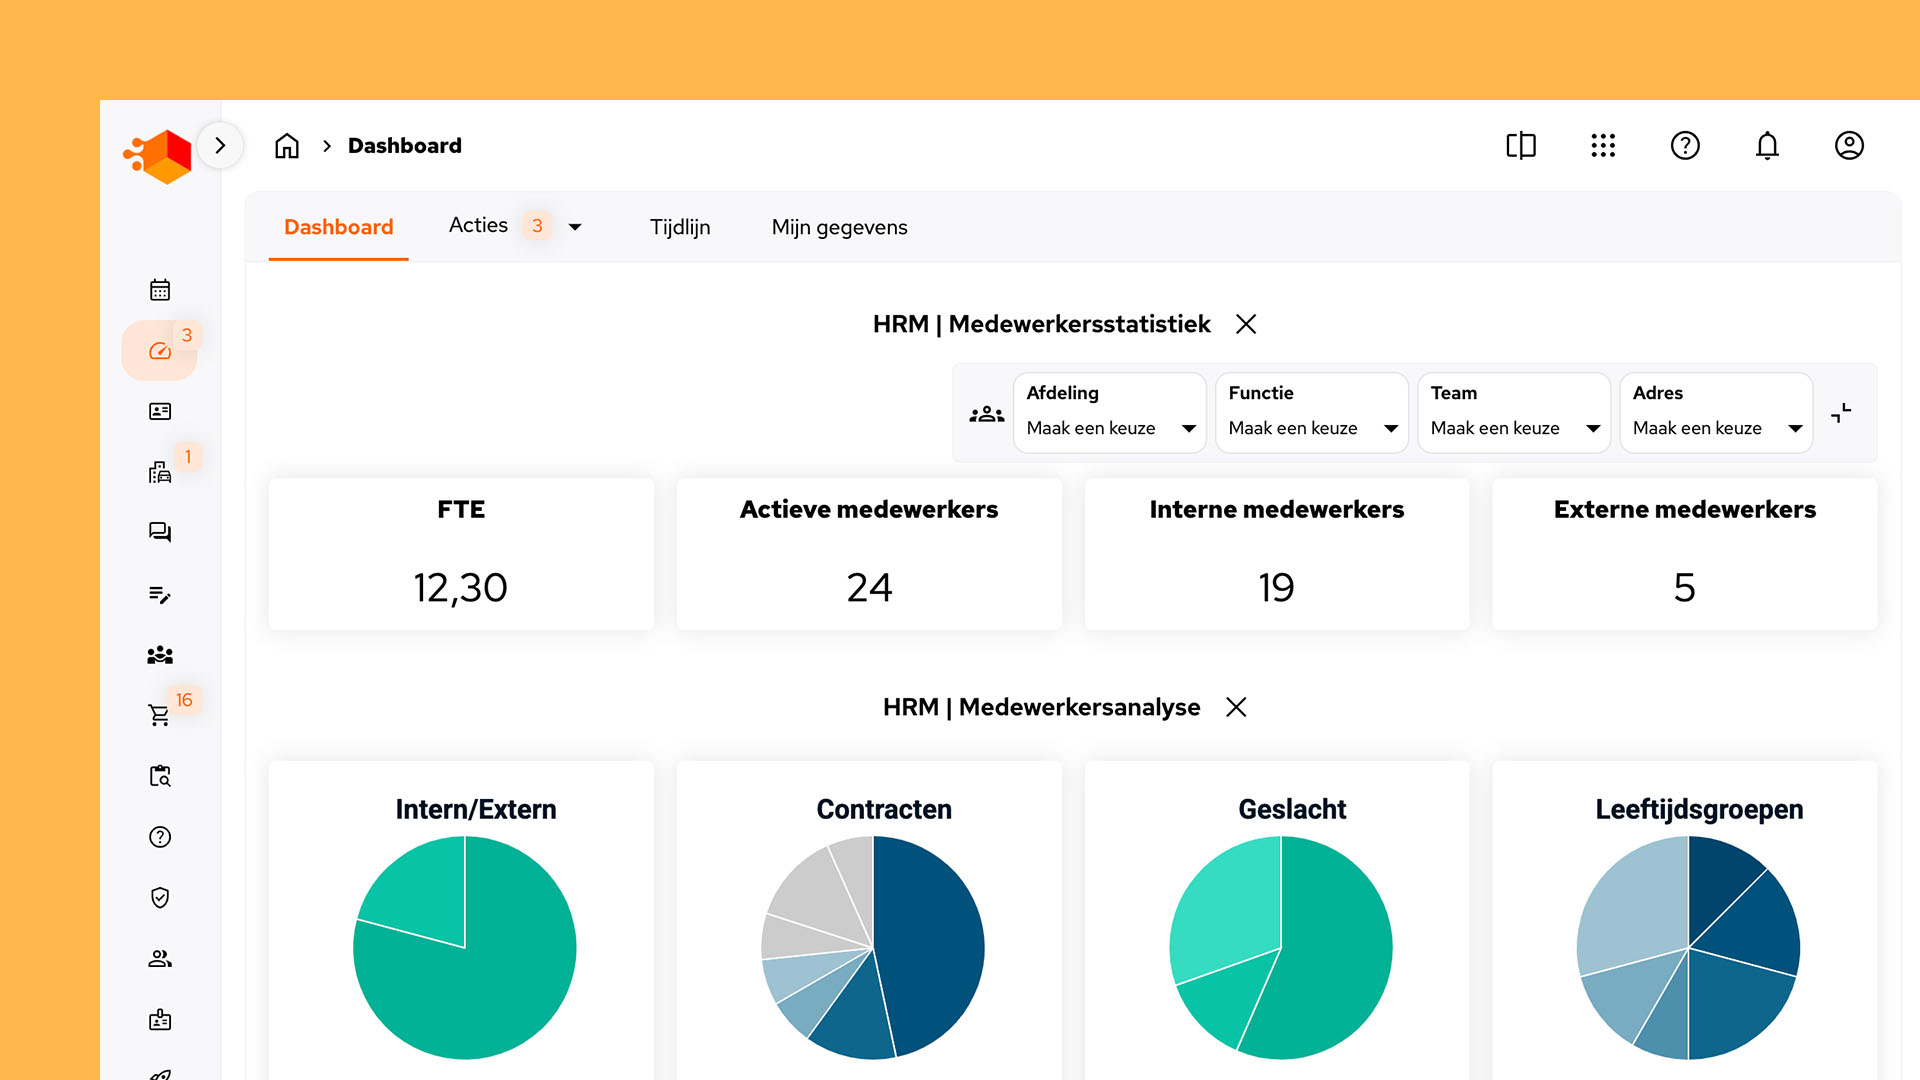
Task: Open the shield security sidebar icon
Action: (x=160, y=897)
